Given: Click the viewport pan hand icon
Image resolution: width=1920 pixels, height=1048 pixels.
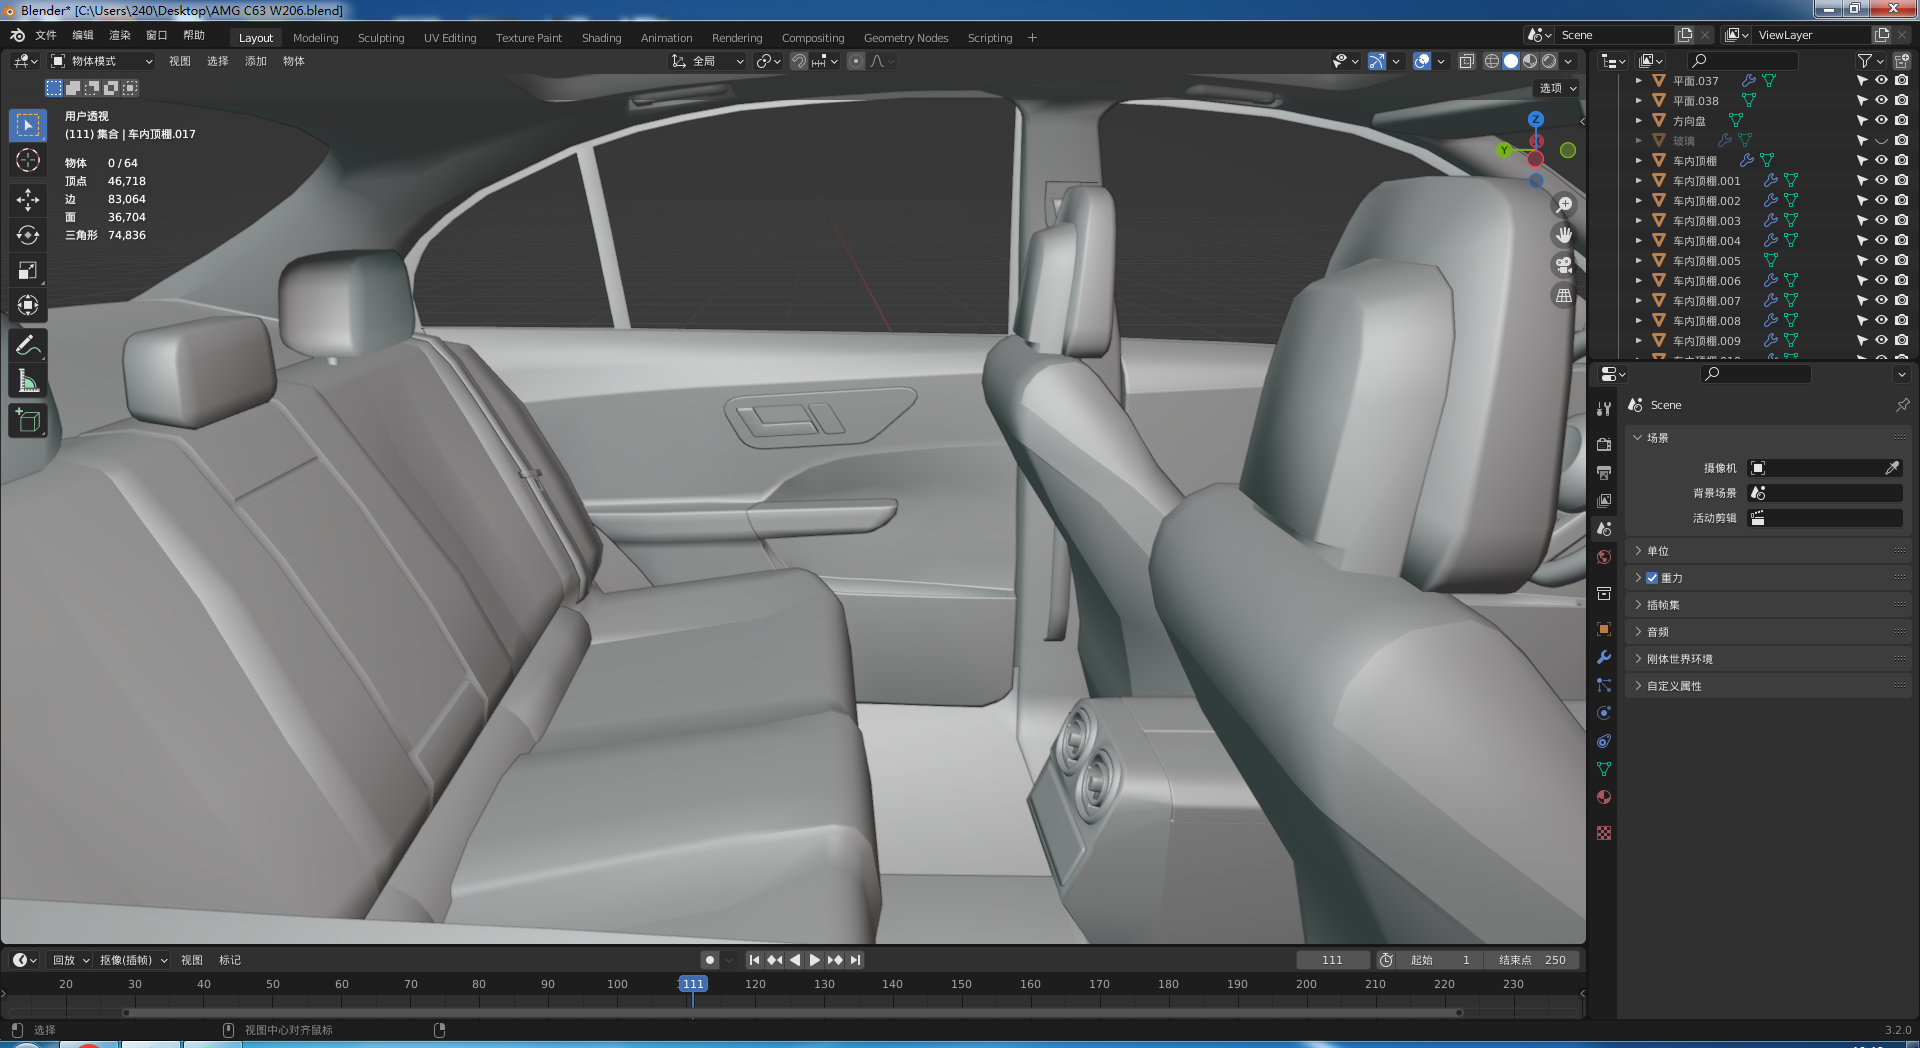Looking at the screenshot, I should pos(1564,235).
